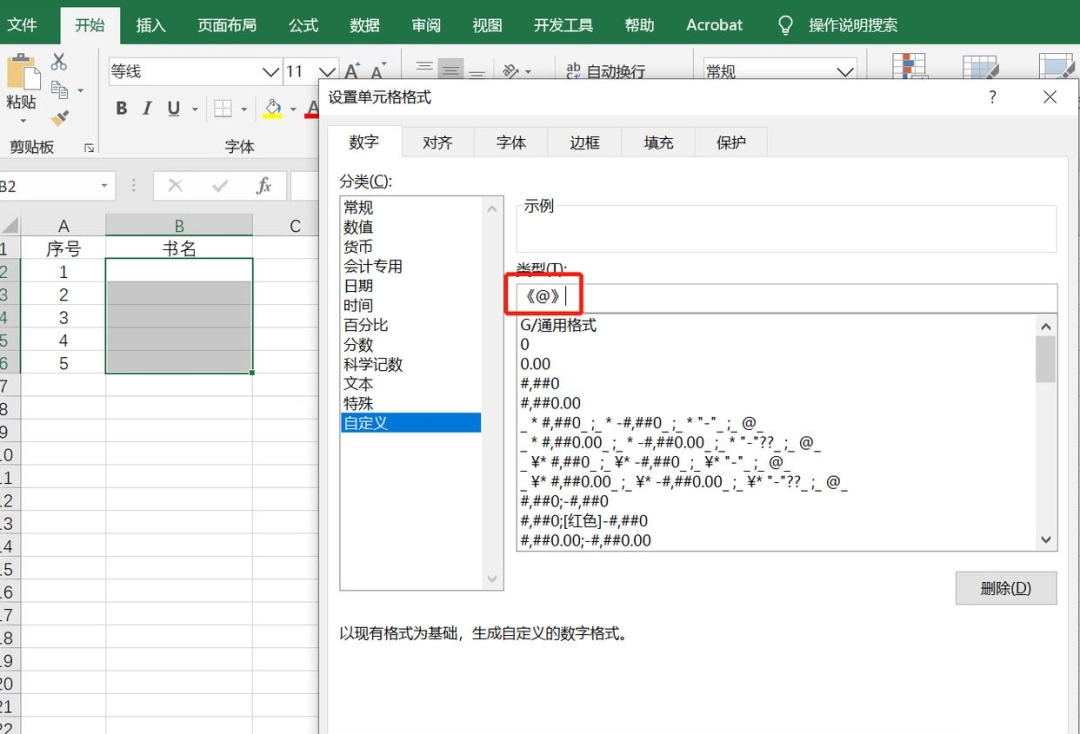Image resolution: width=1080 pixels, height=734 pixels.
Task: Select the 自定义 category
Action: coord(411,423)
